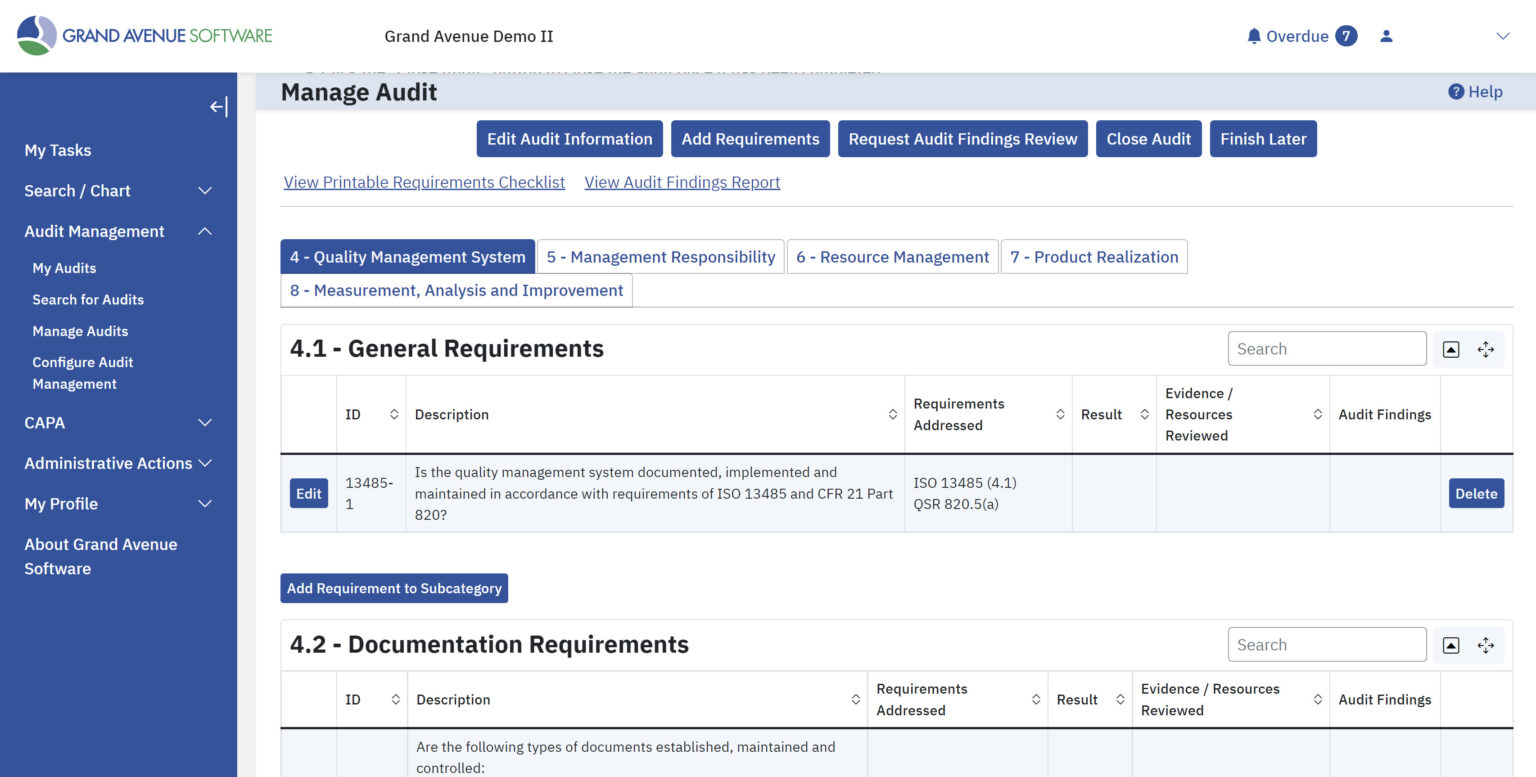
Task: Click the Search field for 4.2 table
Action: click(x=1327, y=644)
